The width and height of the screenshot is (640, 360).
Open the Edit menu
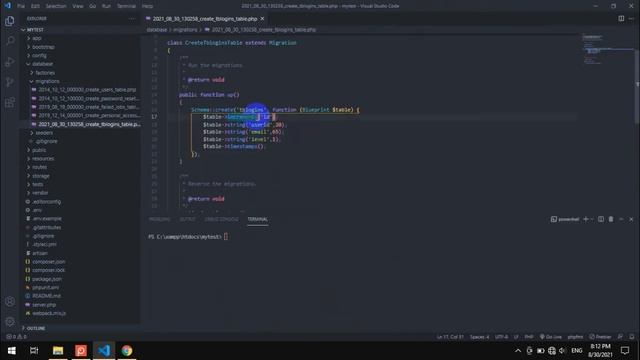[x=35, y=6]
